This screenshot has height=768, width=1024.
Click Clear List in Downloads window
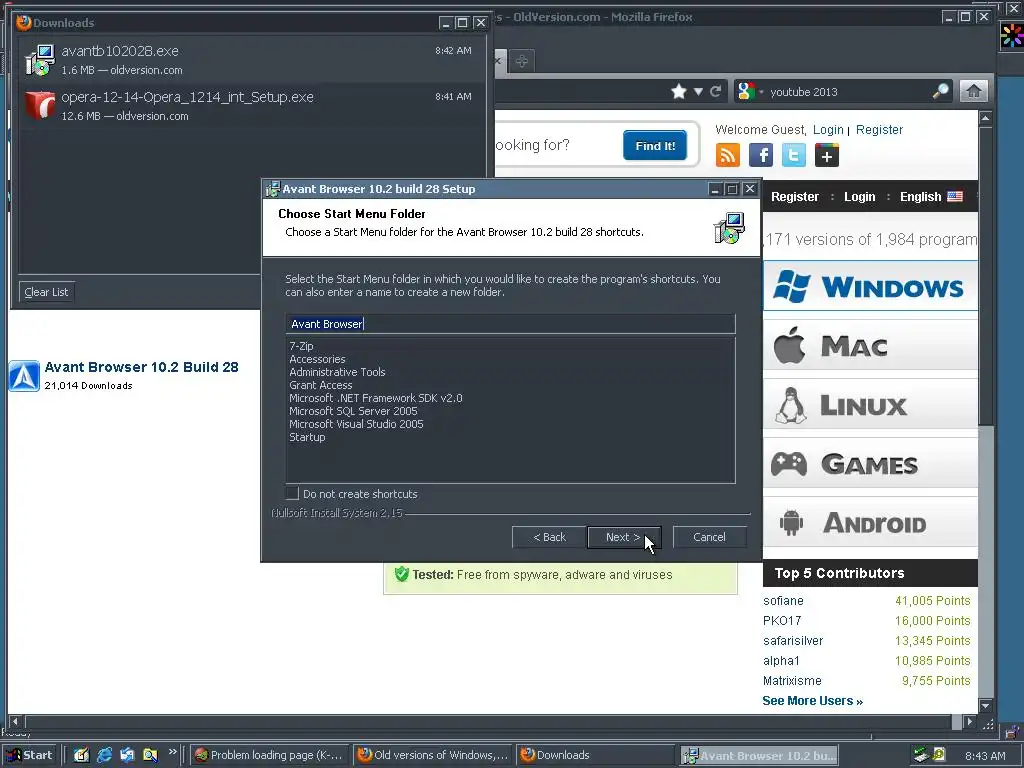[x=46, y=292]
